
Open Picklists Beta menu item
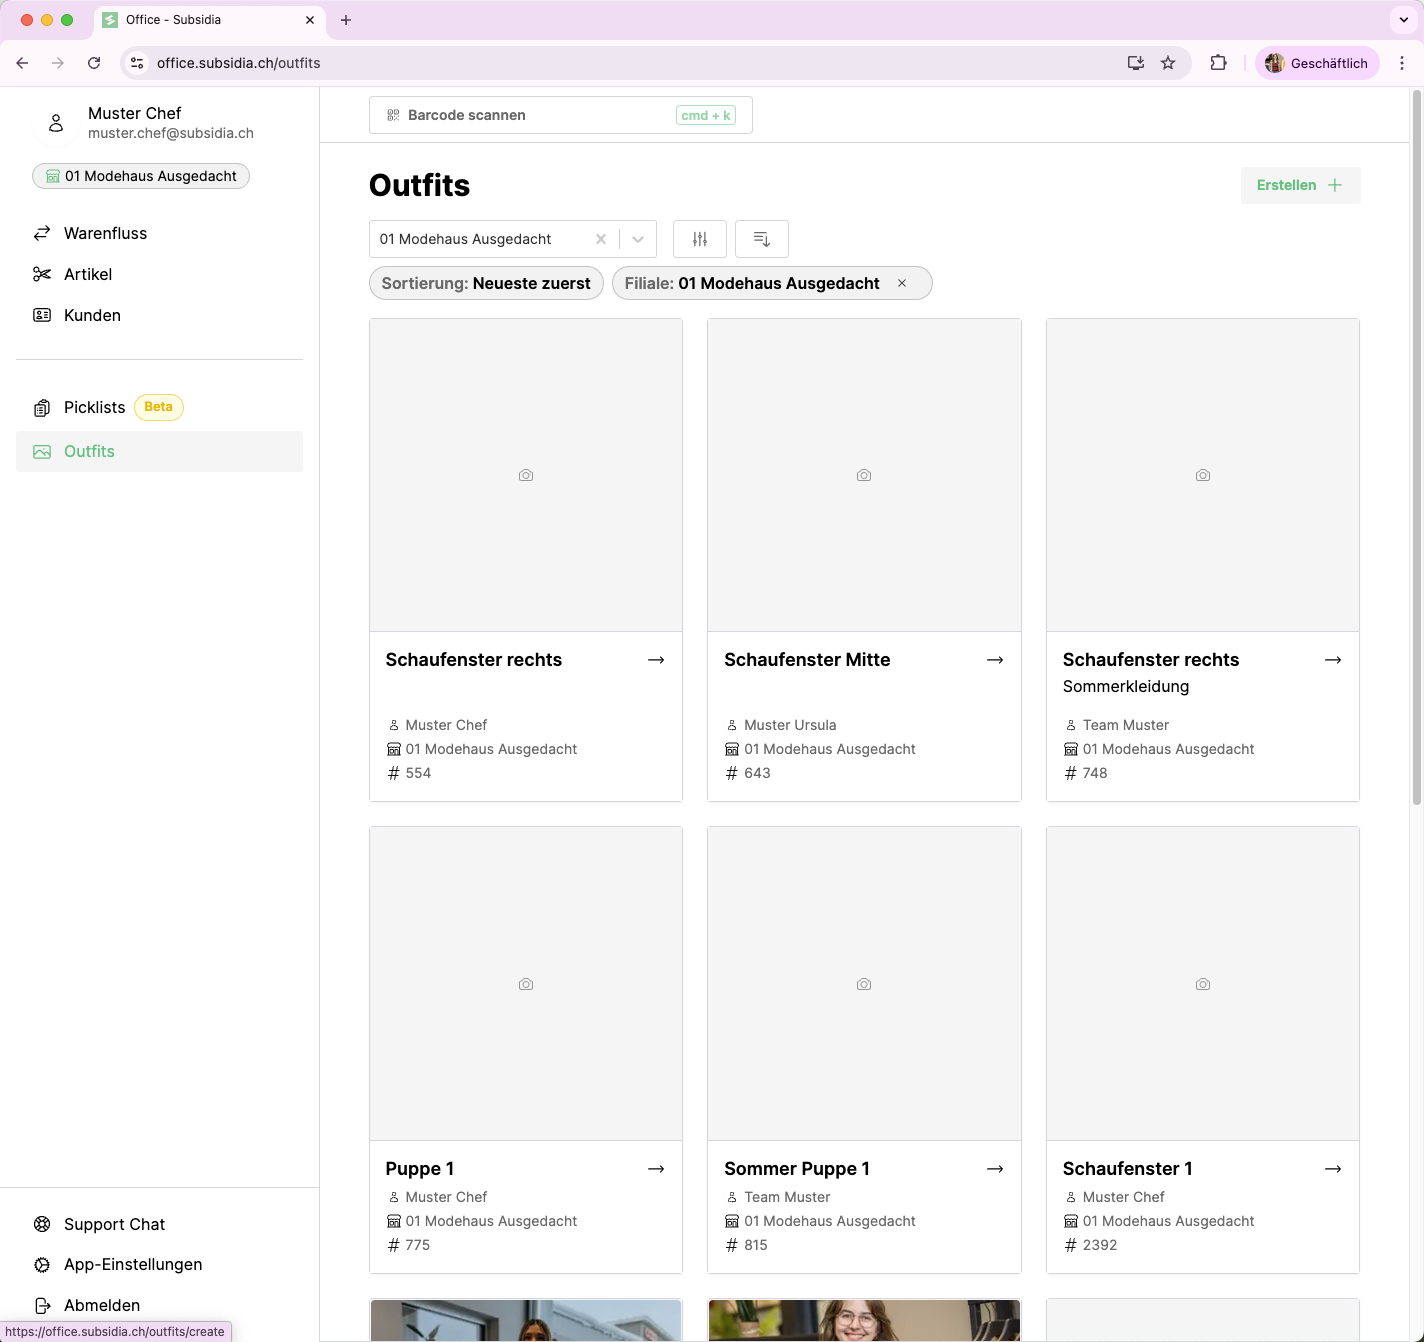click(x=95, y=407)
